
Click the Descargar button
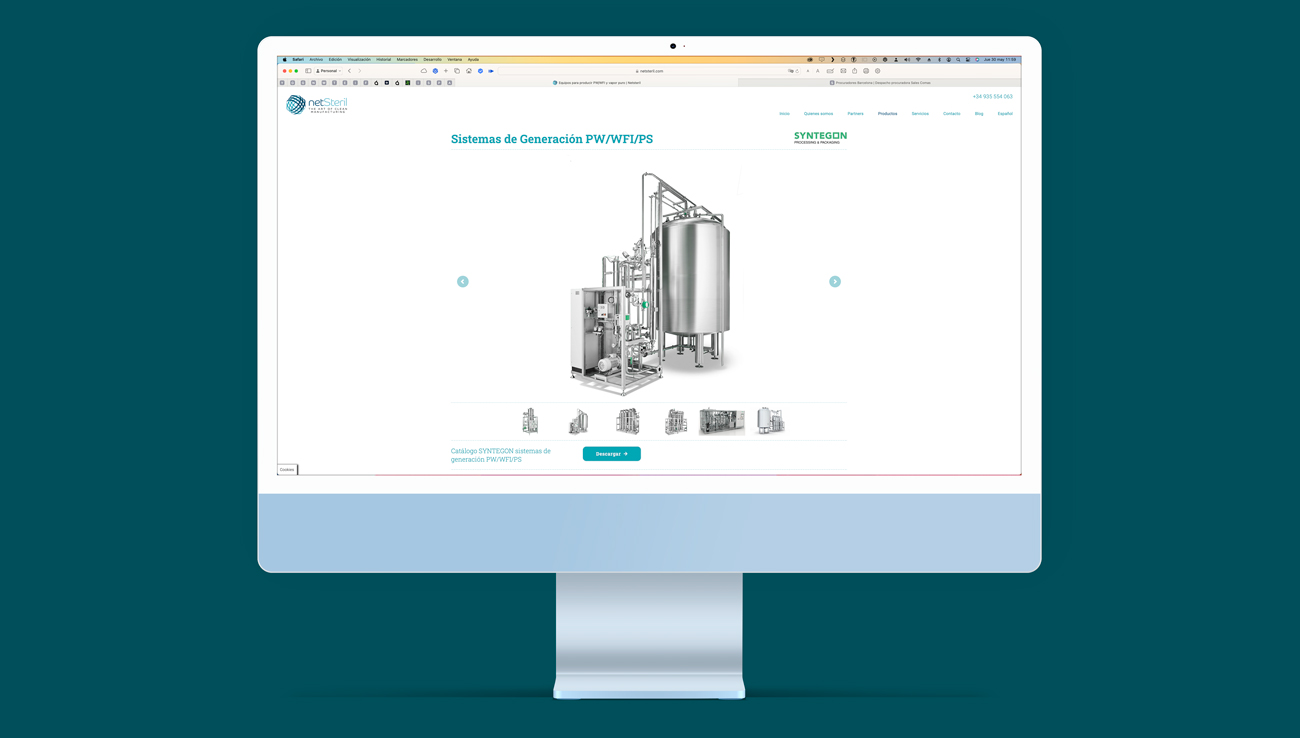611,454
